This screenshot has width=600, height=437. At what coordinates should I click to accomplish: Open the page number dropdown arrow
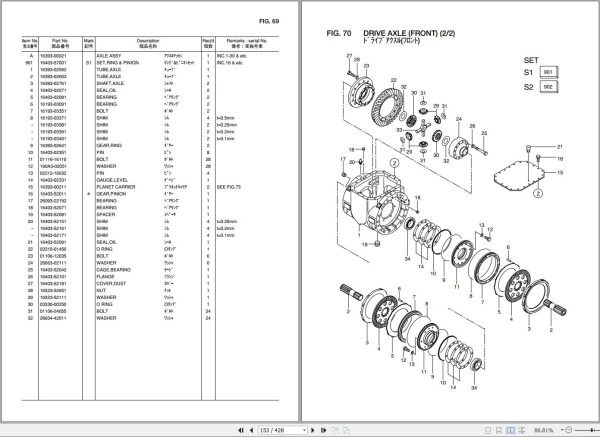pos(305,430)
